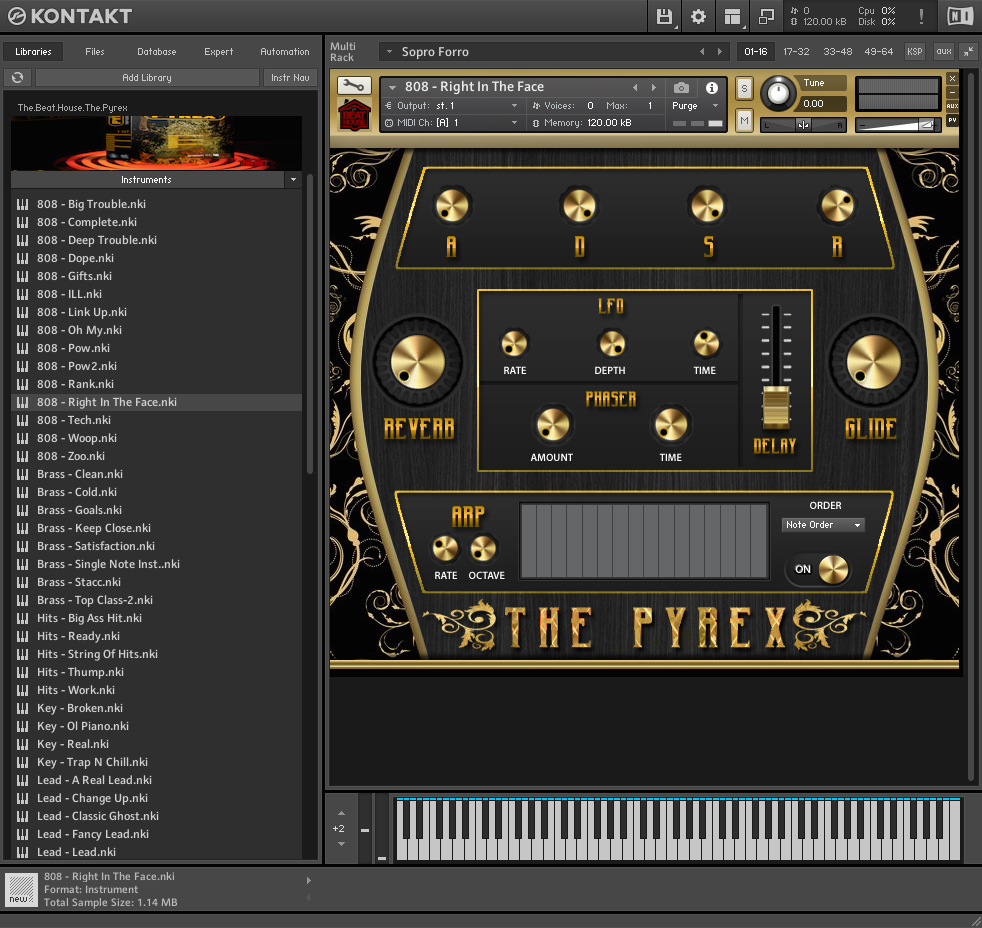Click the Sustain (S) knob
Screen dimensions: 982x928
point(707,206)
